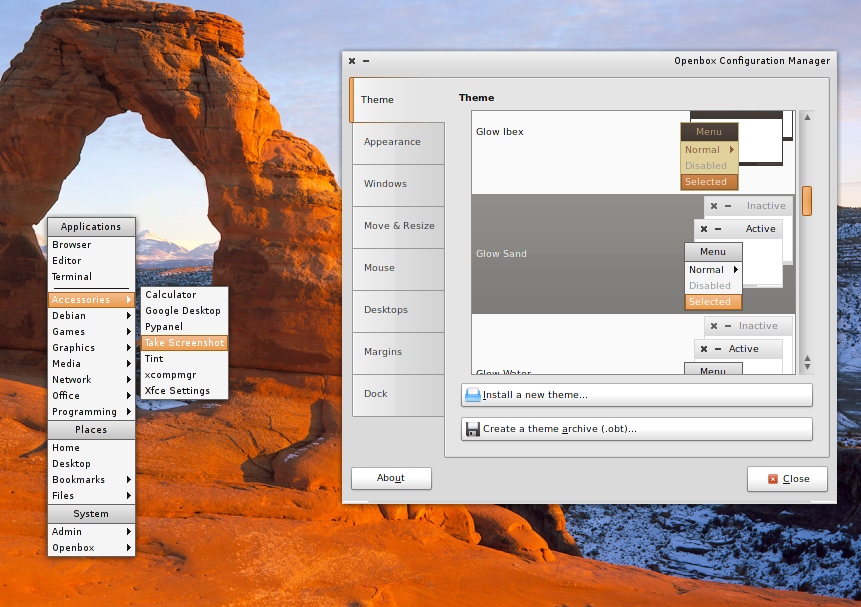Expand the Graphics submenu

[91, 348]
